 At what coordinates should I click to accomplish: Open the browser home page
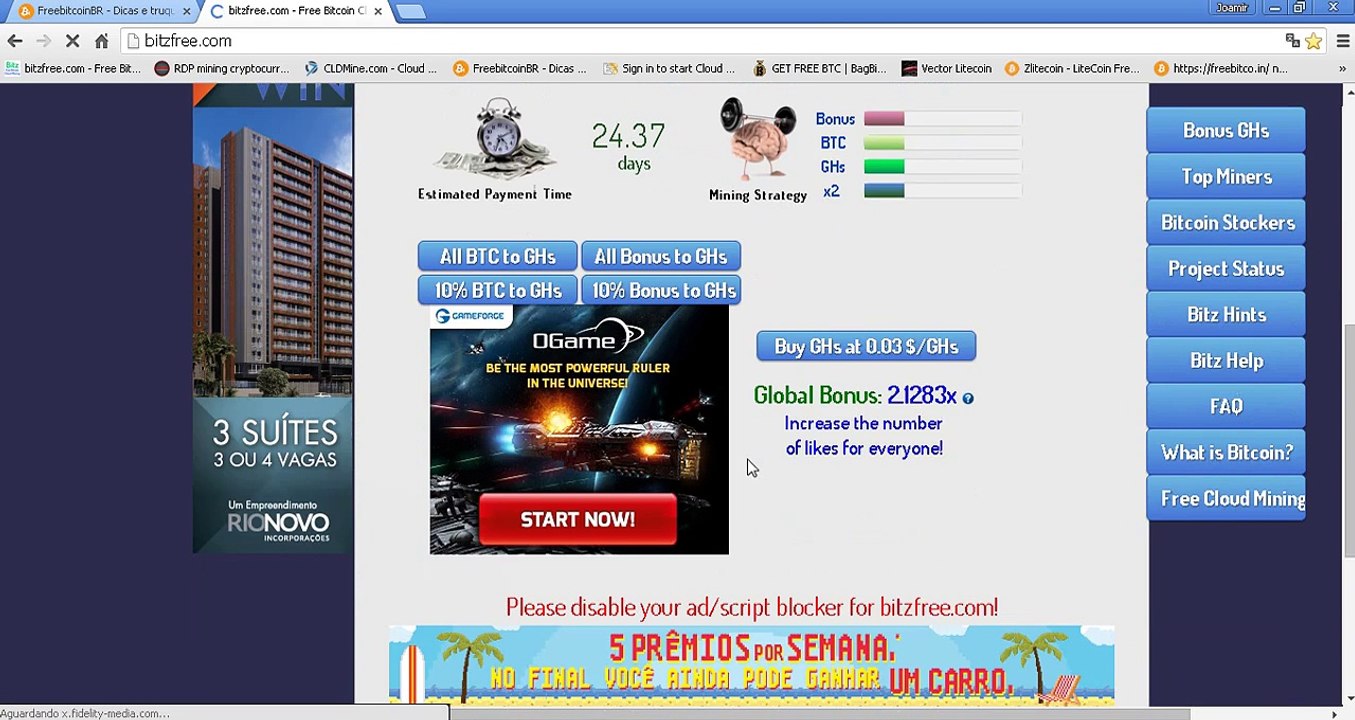101,41
